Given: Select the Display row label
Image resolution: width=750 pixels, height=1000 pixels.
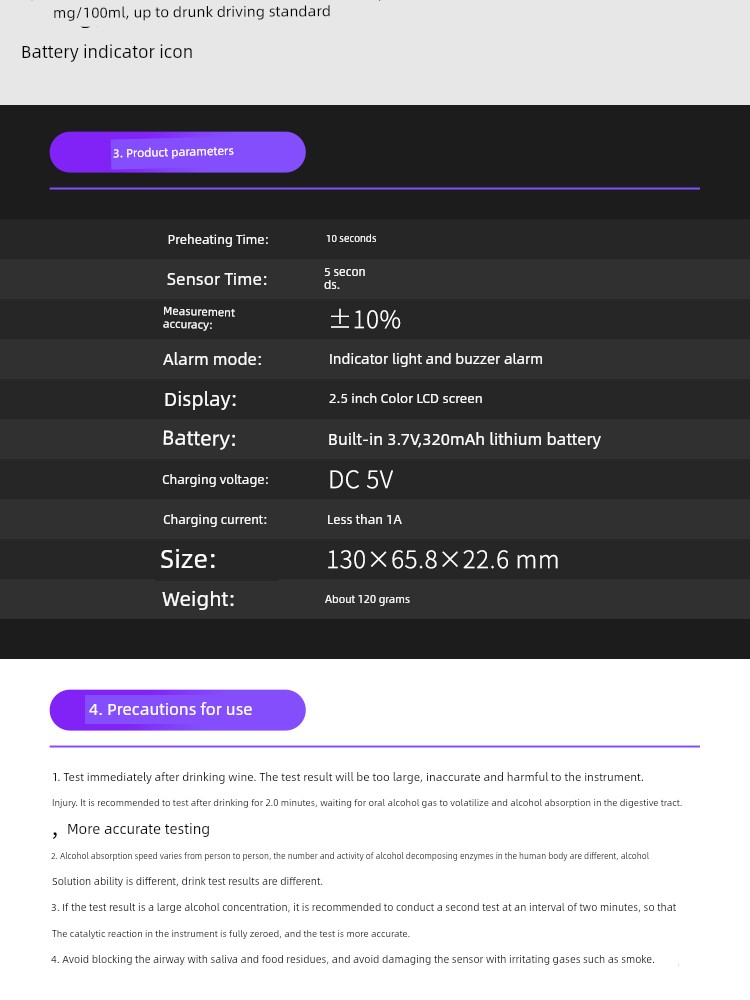Looking at the screenshot, I should (x=200, y=399).
